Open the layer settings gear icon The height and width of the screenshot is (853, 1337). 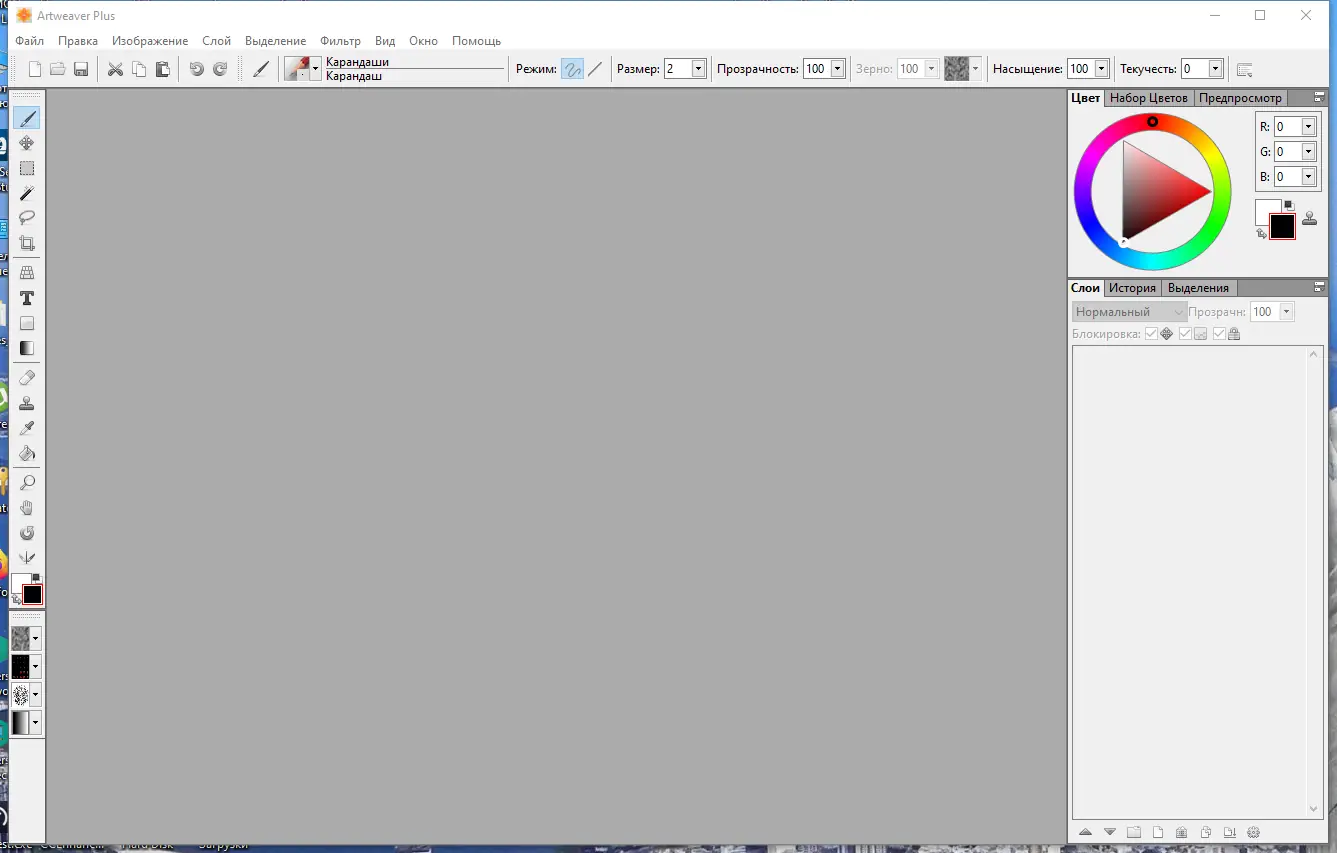click(x=1254, y=831)
